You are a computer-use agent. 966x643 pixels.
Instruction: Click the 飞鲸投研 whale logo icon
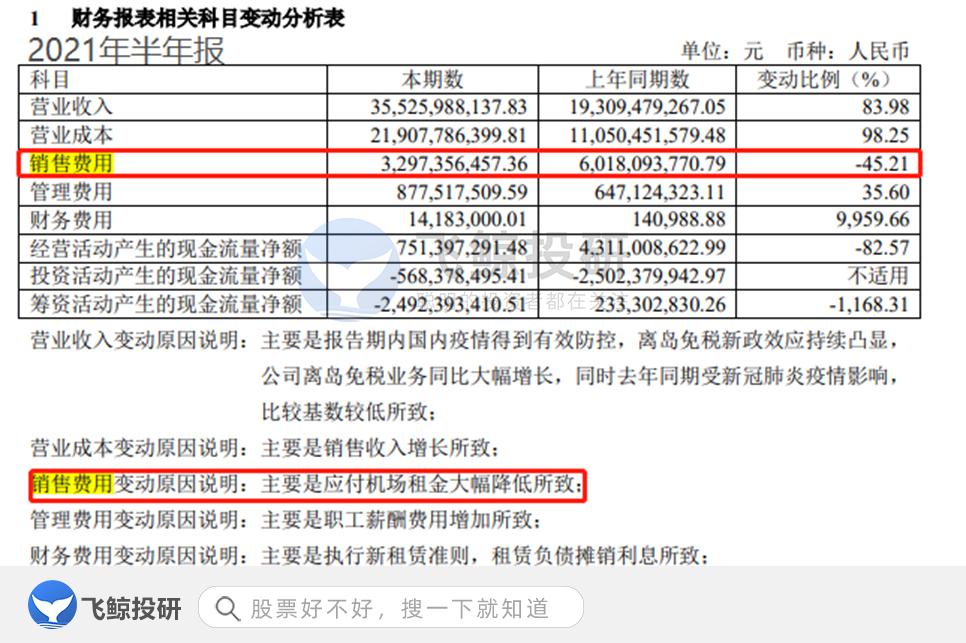coord(52,604)
